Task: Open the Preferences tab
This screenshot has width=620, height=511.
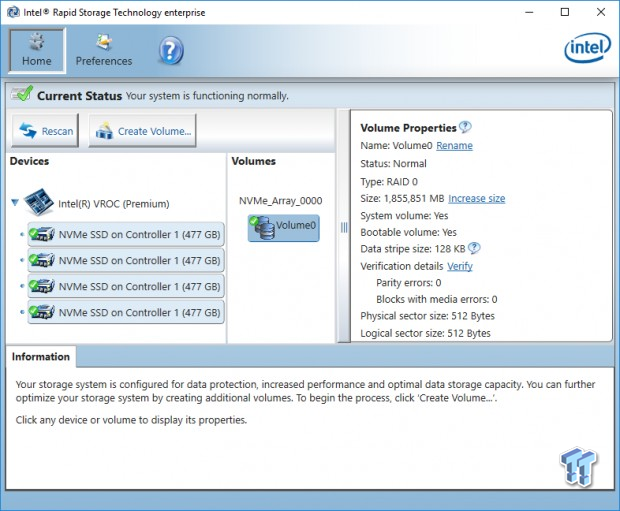Action: pyautogui.click(x=104, y=50)
